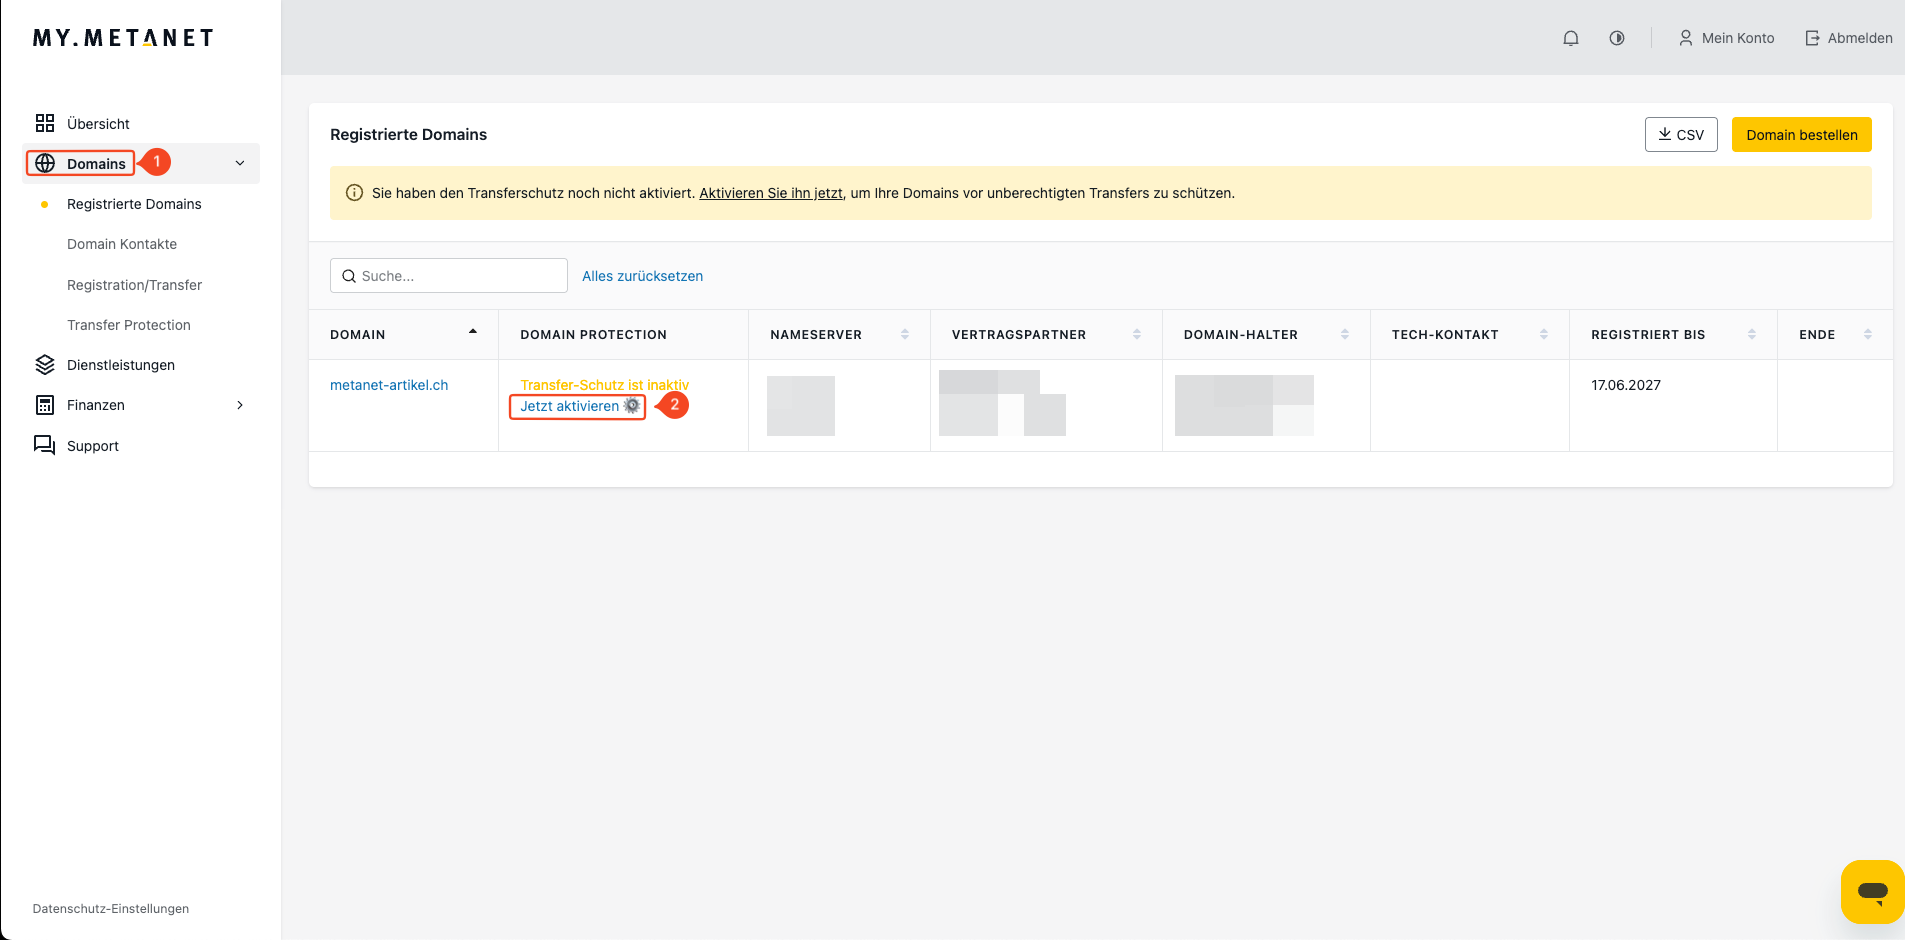Click the magnifier icon in the search field
Viewport: 1905px width, 940px height.
point(349,276)
